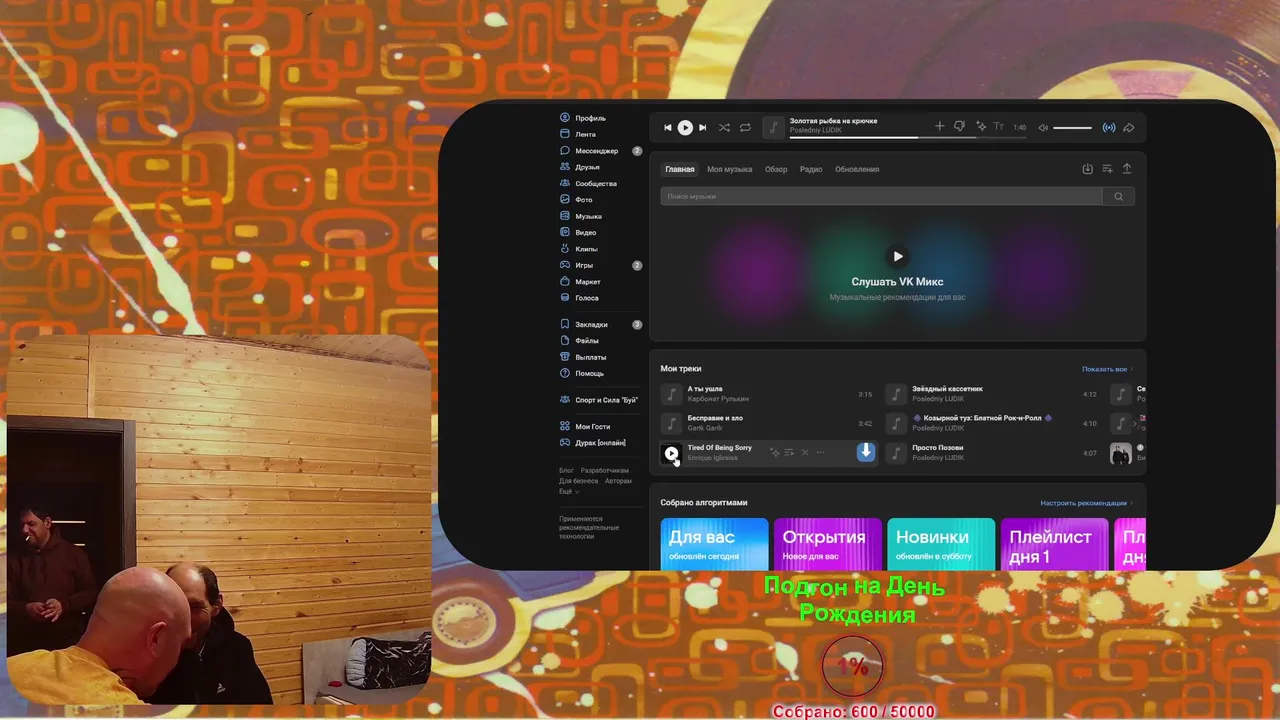Add current track with plus icon
The width and height of the screenshot is (1280, 720).
click(x=939, y=127)
